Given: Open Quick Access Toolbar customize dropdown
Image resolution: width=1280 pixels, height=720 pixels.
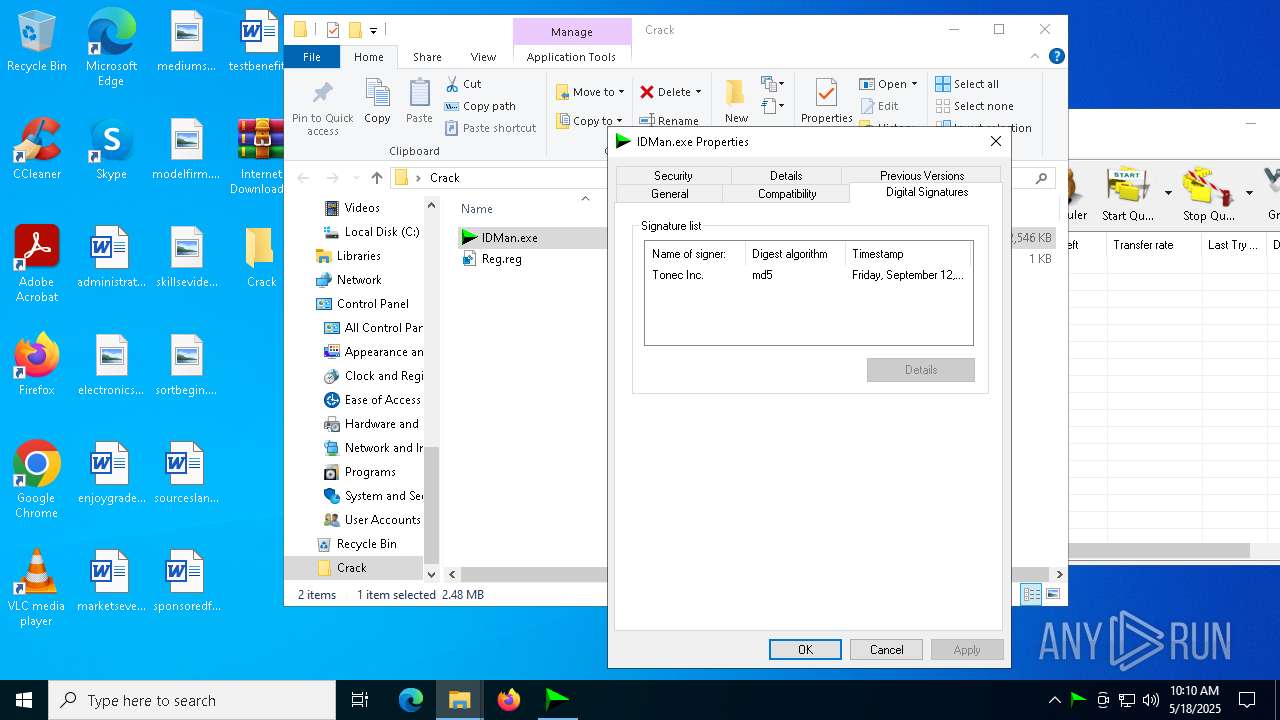Looking at the screenshot, I should pos(373,30).
